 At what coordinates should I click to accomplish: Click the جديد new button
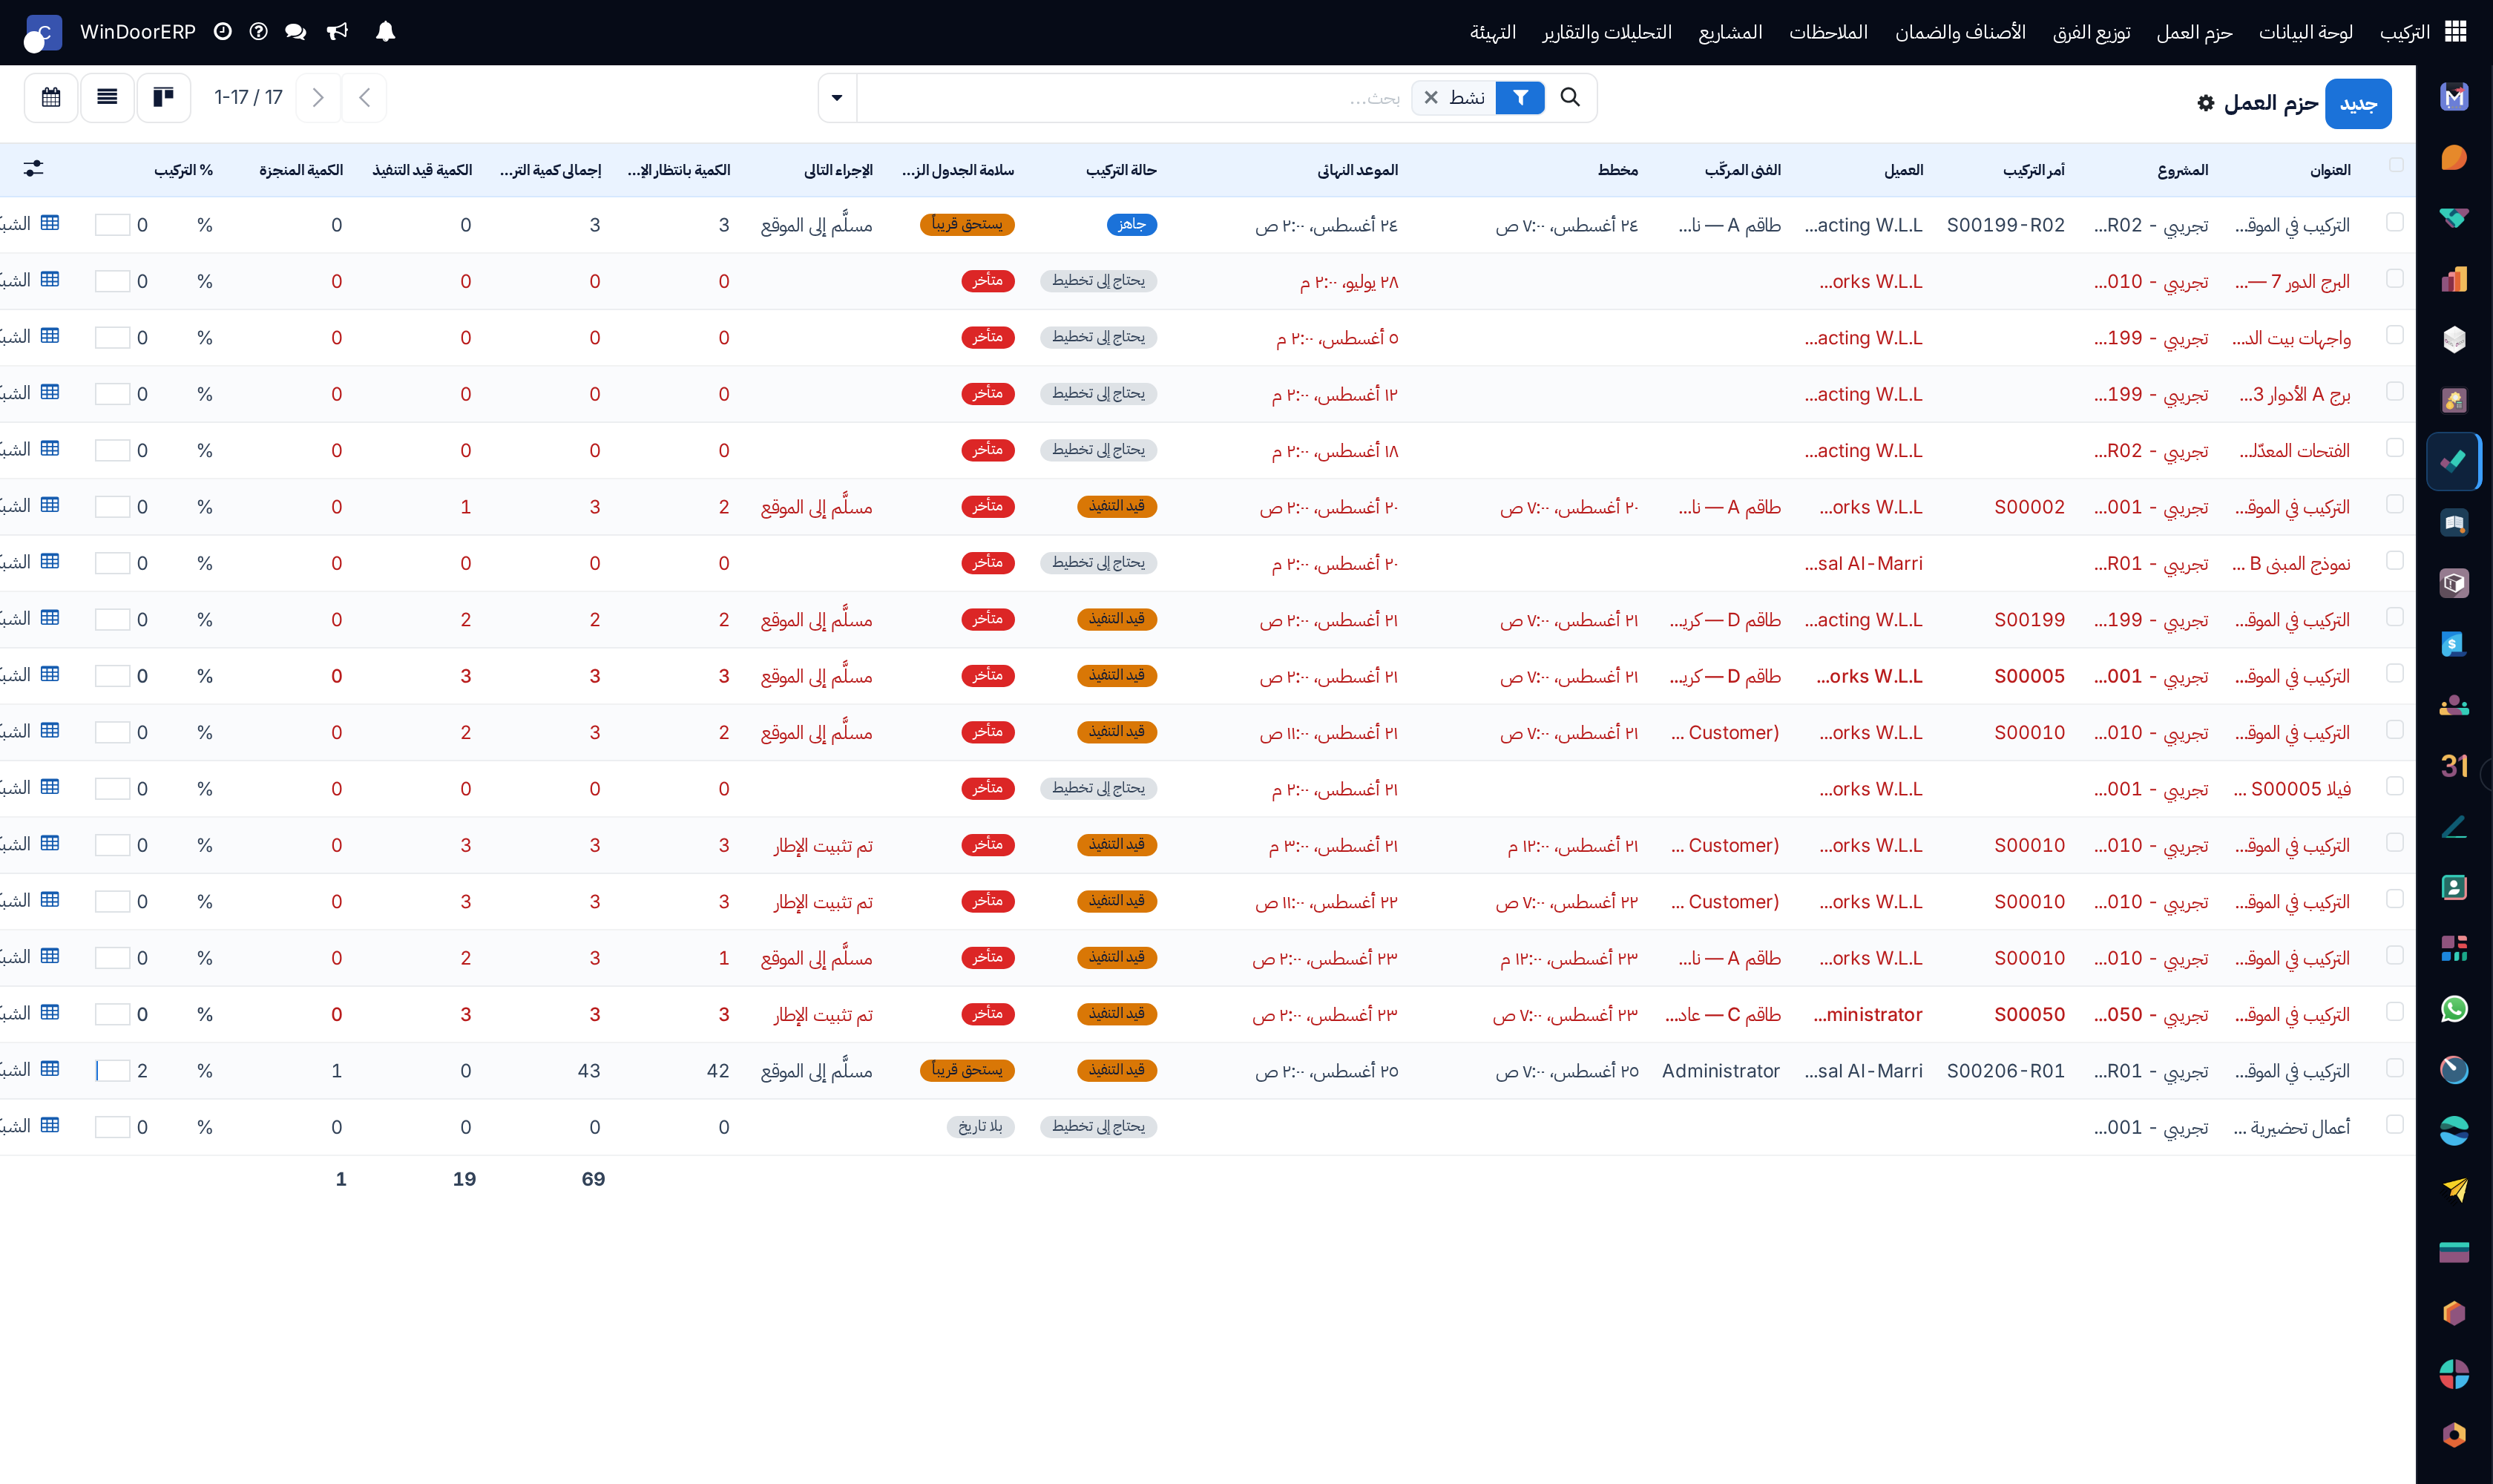(2358, 104)
